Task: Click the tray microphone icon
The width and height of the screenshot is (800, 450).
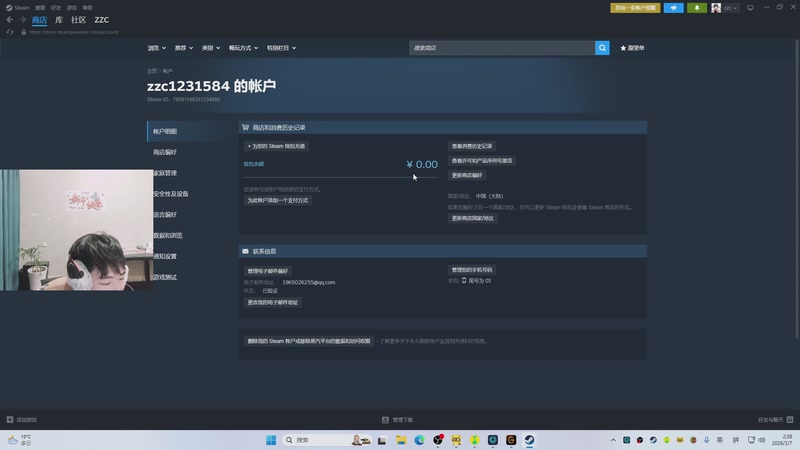Action: tap(707, 440)
